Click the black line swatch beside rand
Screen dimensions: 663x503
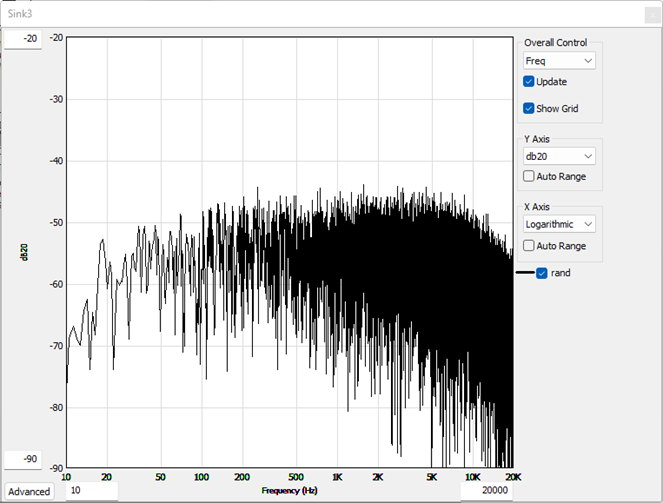[x=524, y=273]
